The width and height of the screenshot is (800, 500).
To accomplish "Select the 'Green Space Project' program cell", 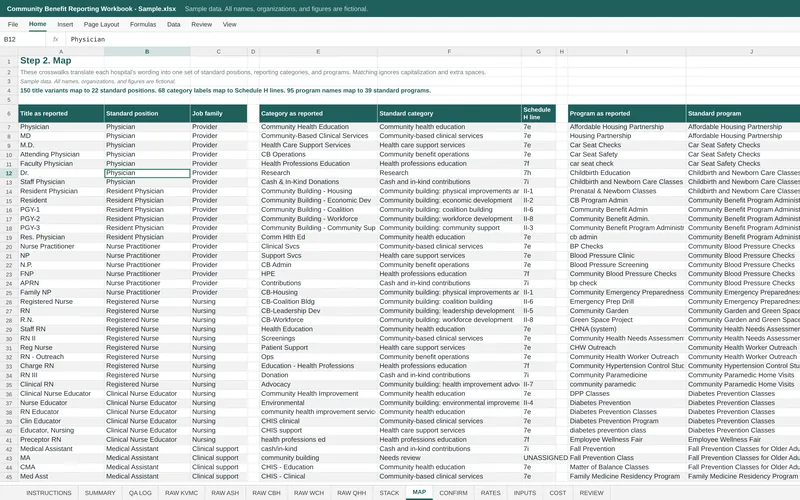I will point(627,320).
